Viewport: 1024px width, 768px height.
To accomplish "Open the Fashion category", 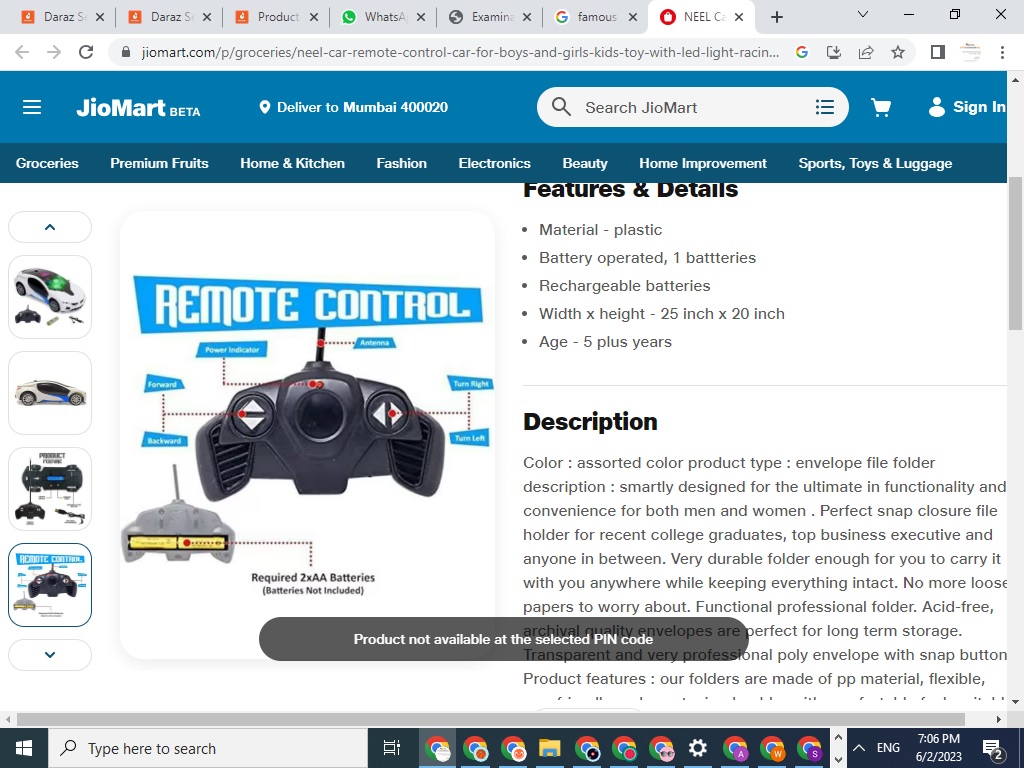I will [x=402, y=163].
